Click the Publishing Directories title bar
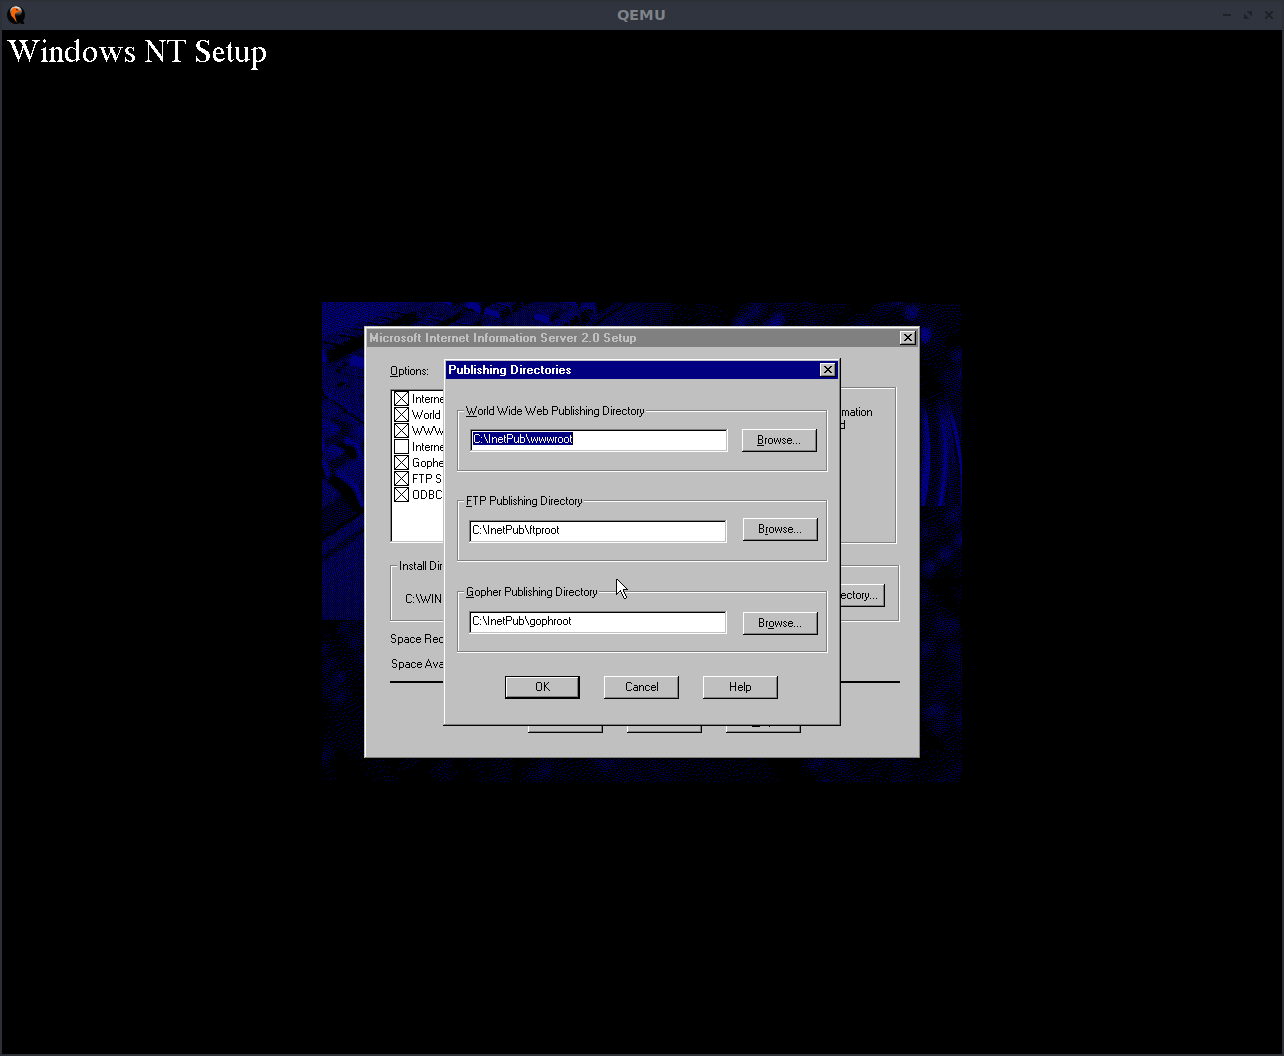The image size is (1284, 1056). click(641, 370)
